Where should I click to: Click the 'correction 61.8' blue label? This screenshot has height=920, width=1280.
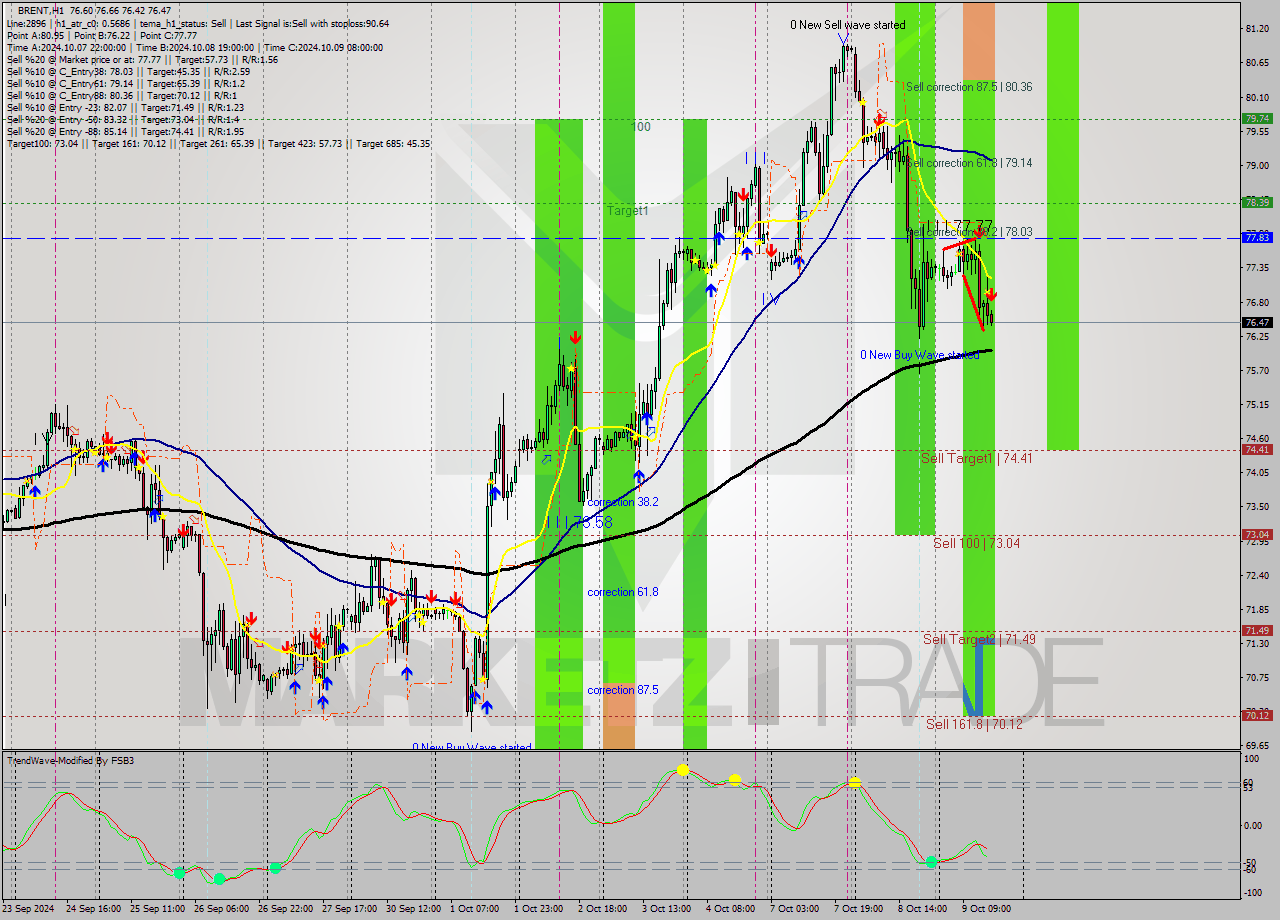[623, 592]
